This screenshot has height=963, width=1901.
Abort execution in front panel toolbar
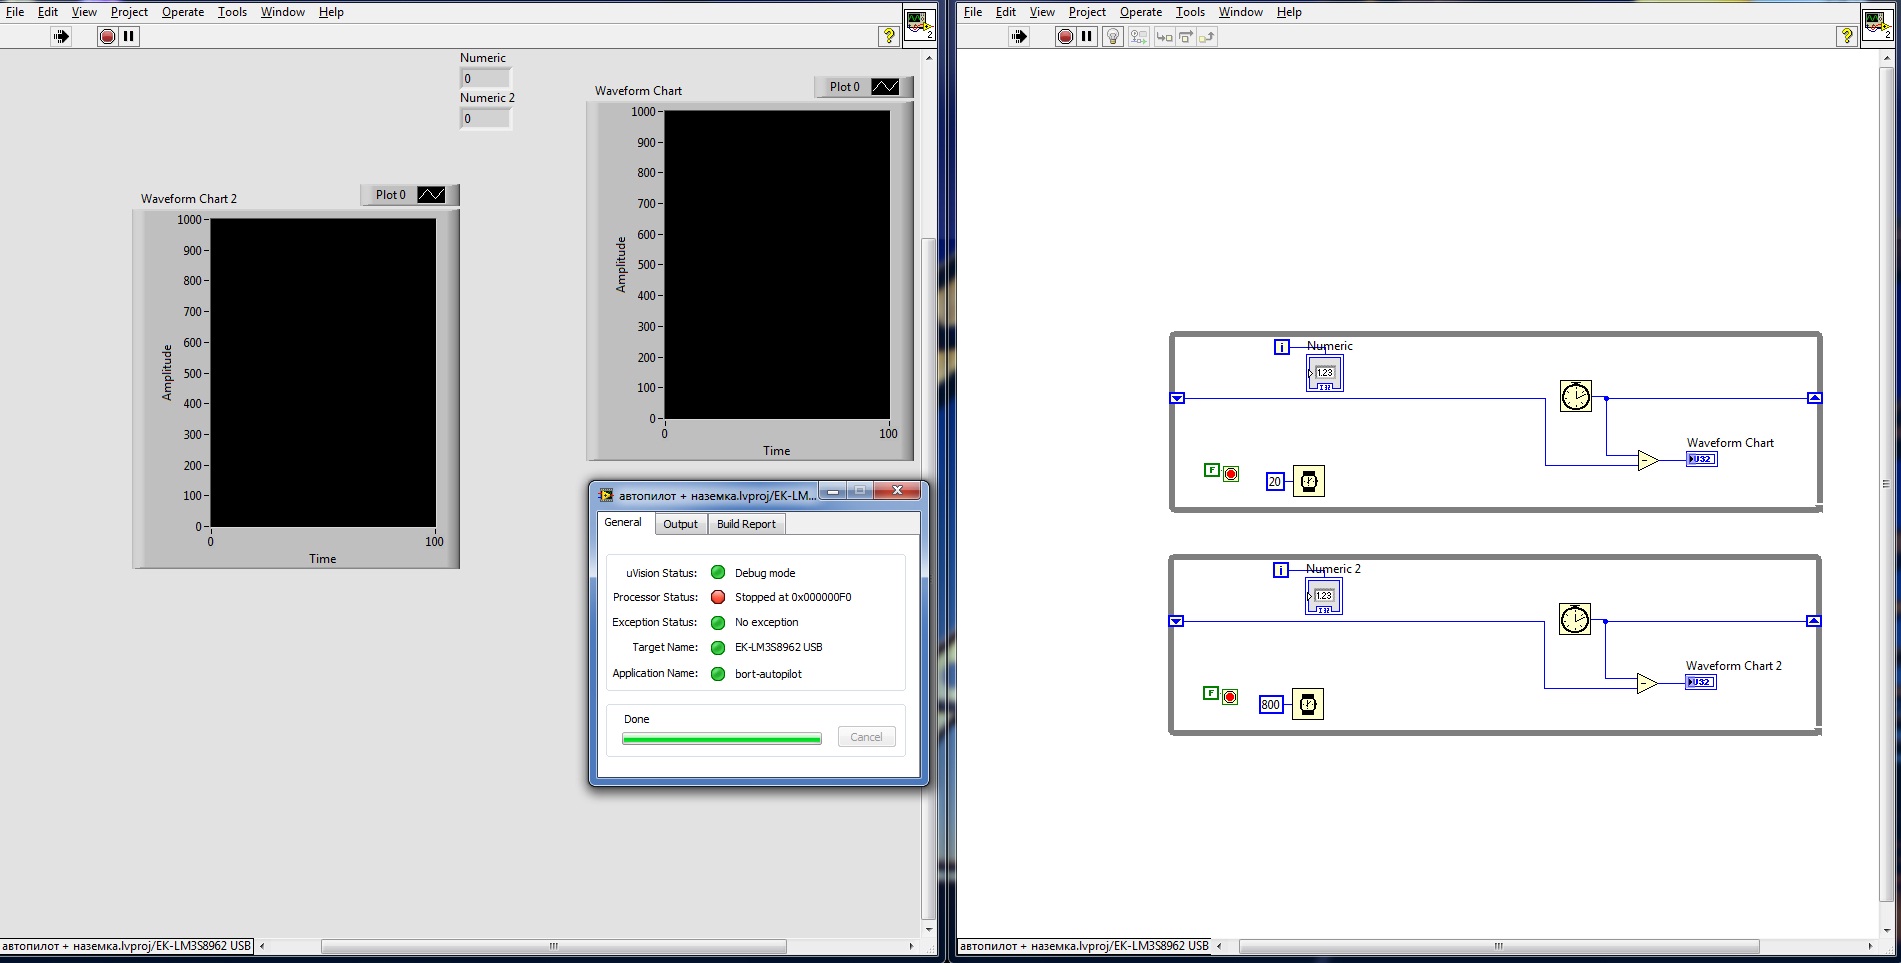click(107, 36)
